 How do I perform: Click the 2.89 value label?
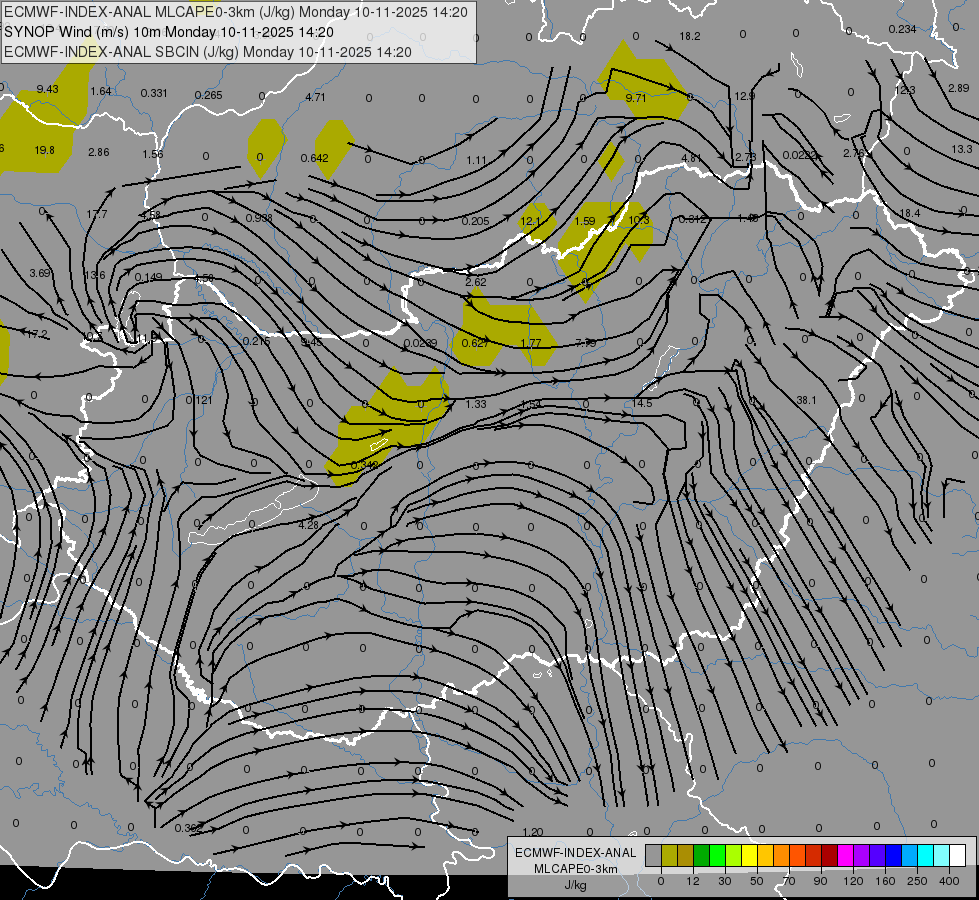pos(958,88)
